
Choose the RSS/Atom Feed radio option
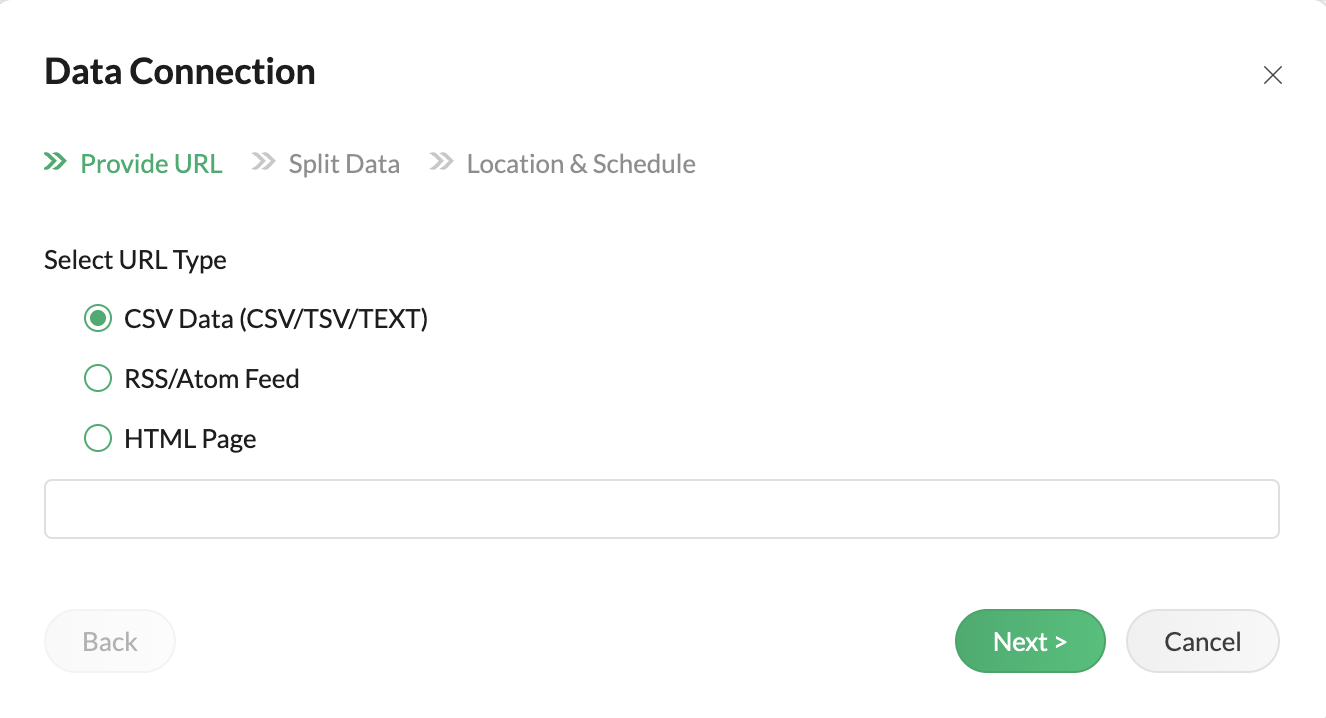pyautogui.click(x=97, y=379)
